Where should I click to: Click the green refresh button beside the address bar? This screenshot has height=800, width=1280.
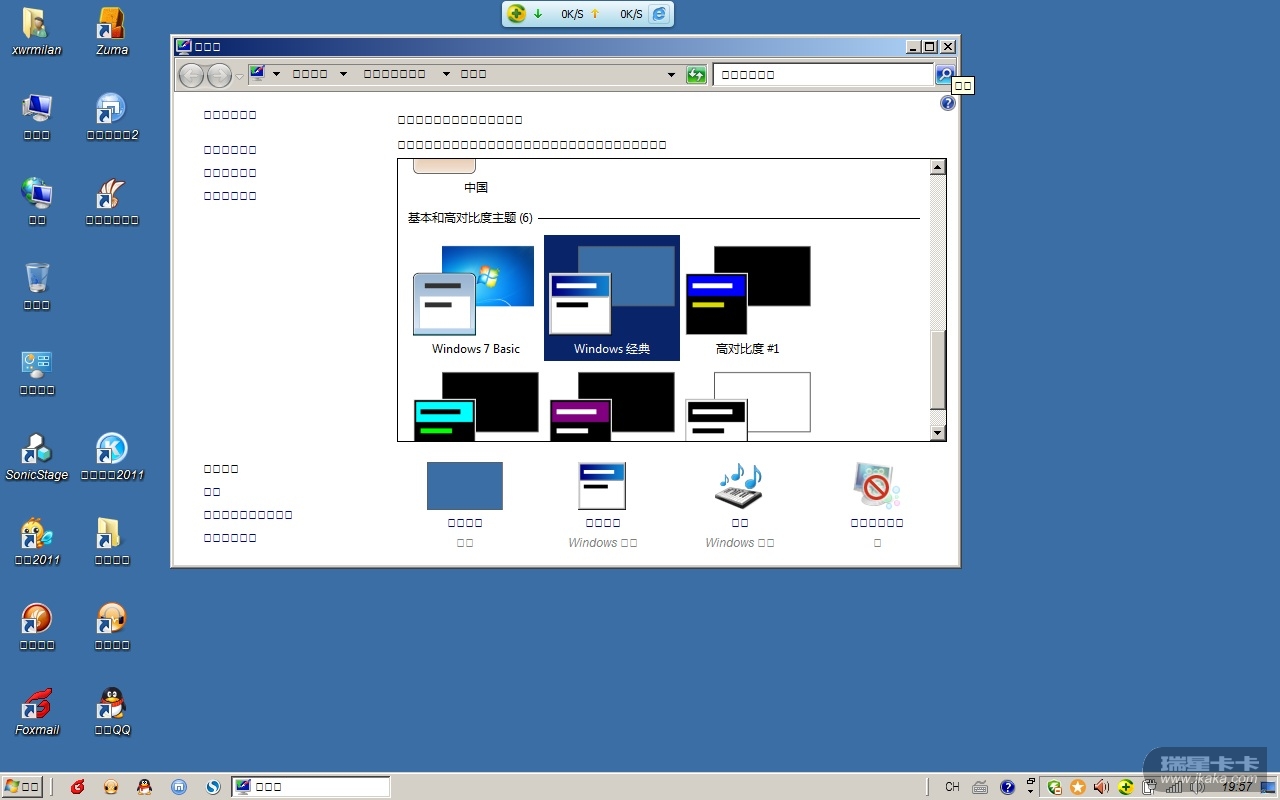coord(697,74)
